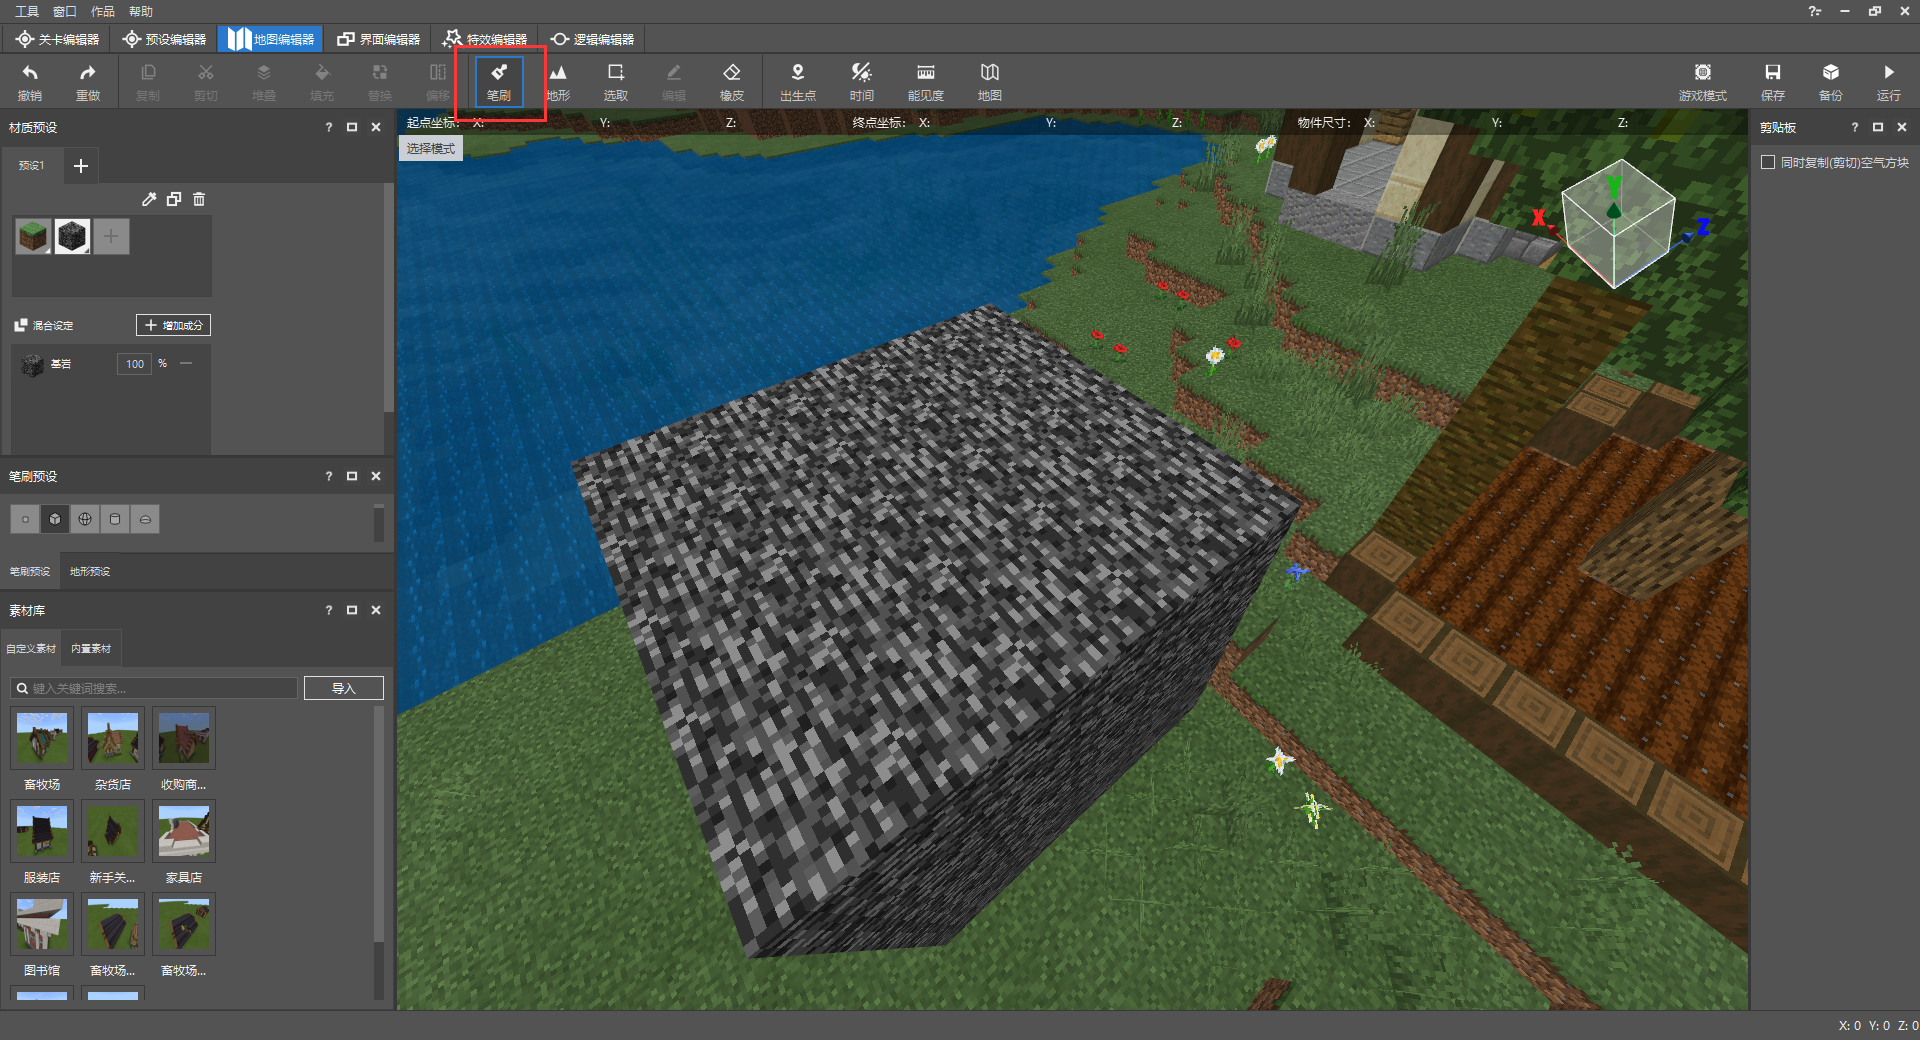Open the 地图 map tool
The width and height of the screenshot is (1920, 1040).
click(x=990, y=81)
